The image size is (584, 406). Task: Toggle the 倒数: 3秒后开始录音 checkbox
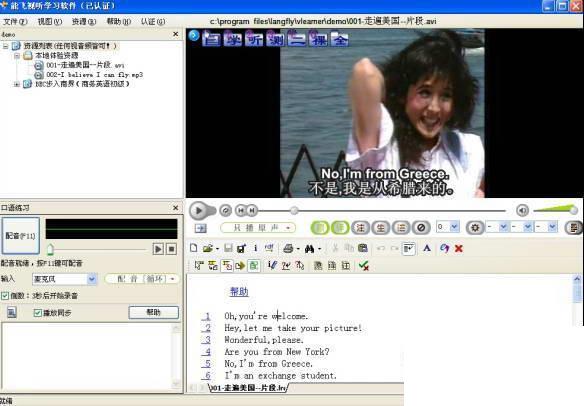[5, 296]
